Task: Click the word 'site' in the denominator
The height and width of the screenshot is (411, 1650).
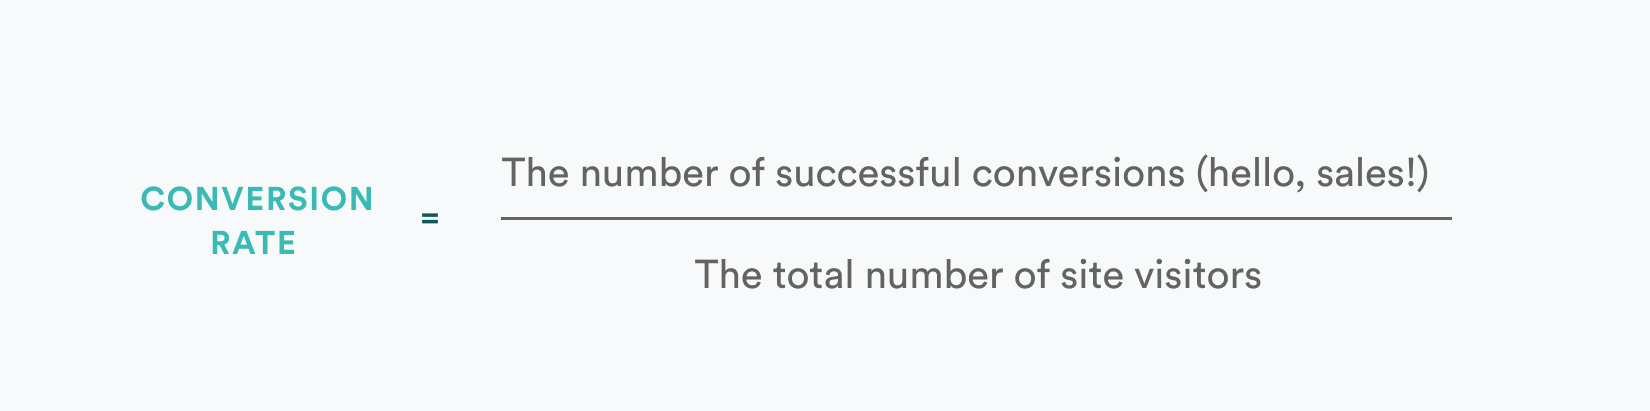Action: point(1091,276)
